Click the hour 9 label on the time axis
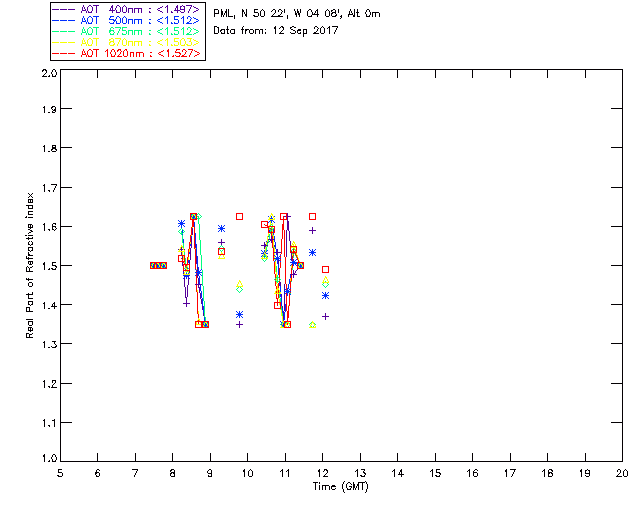 210,474
